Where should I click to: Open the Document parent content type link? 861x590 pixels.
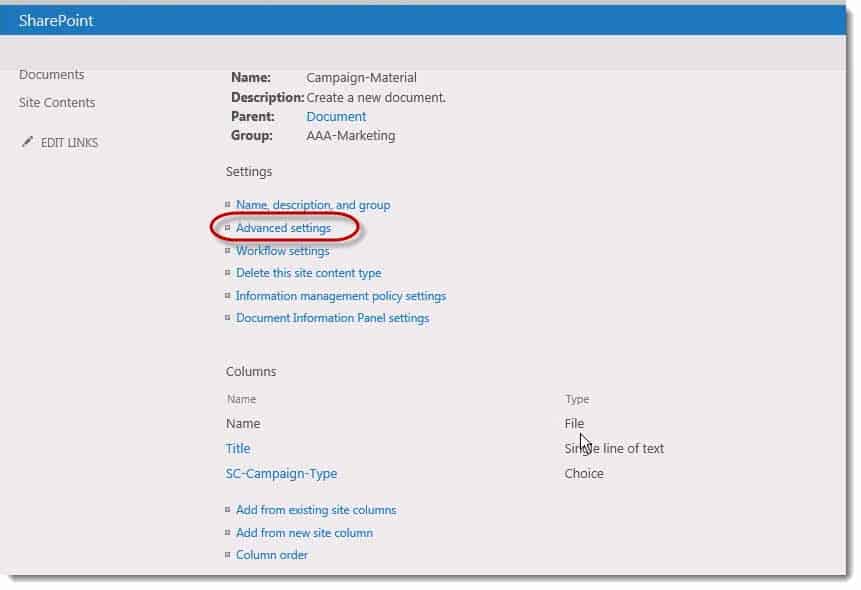click(x=336, y=116)
